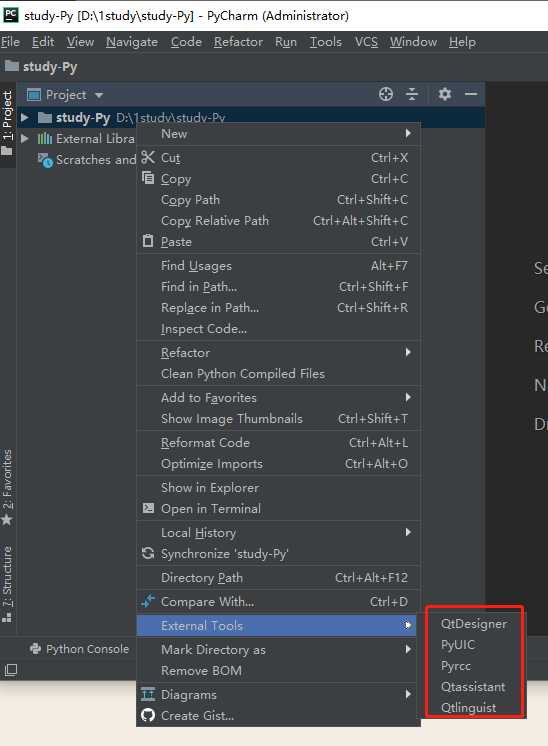Select Optimize Imports entry
The height and width of the screenshot is (746, 548).
[x=278, y=463]
